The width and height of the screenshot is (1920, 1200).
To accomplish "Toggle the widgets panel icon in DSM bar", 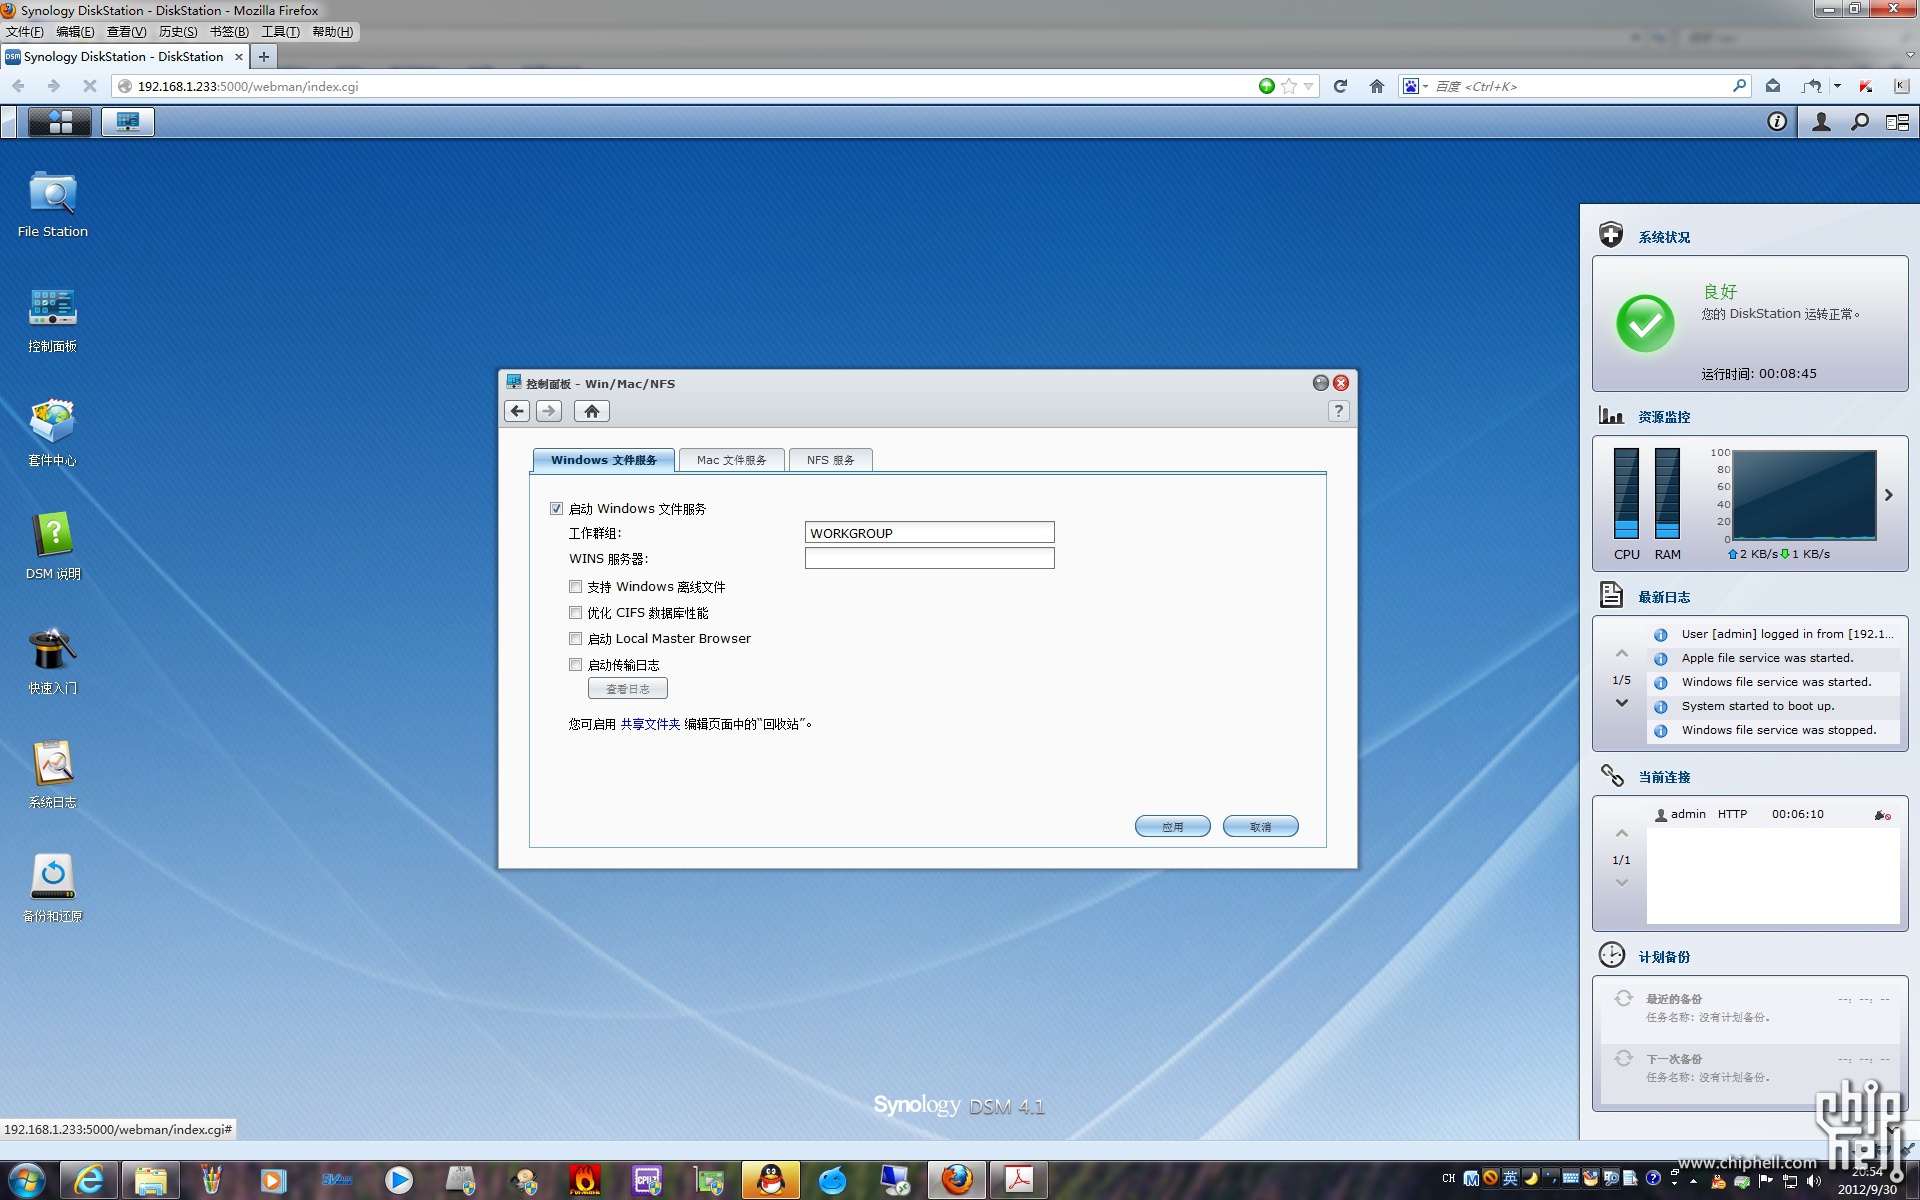I will [1897, 122].
